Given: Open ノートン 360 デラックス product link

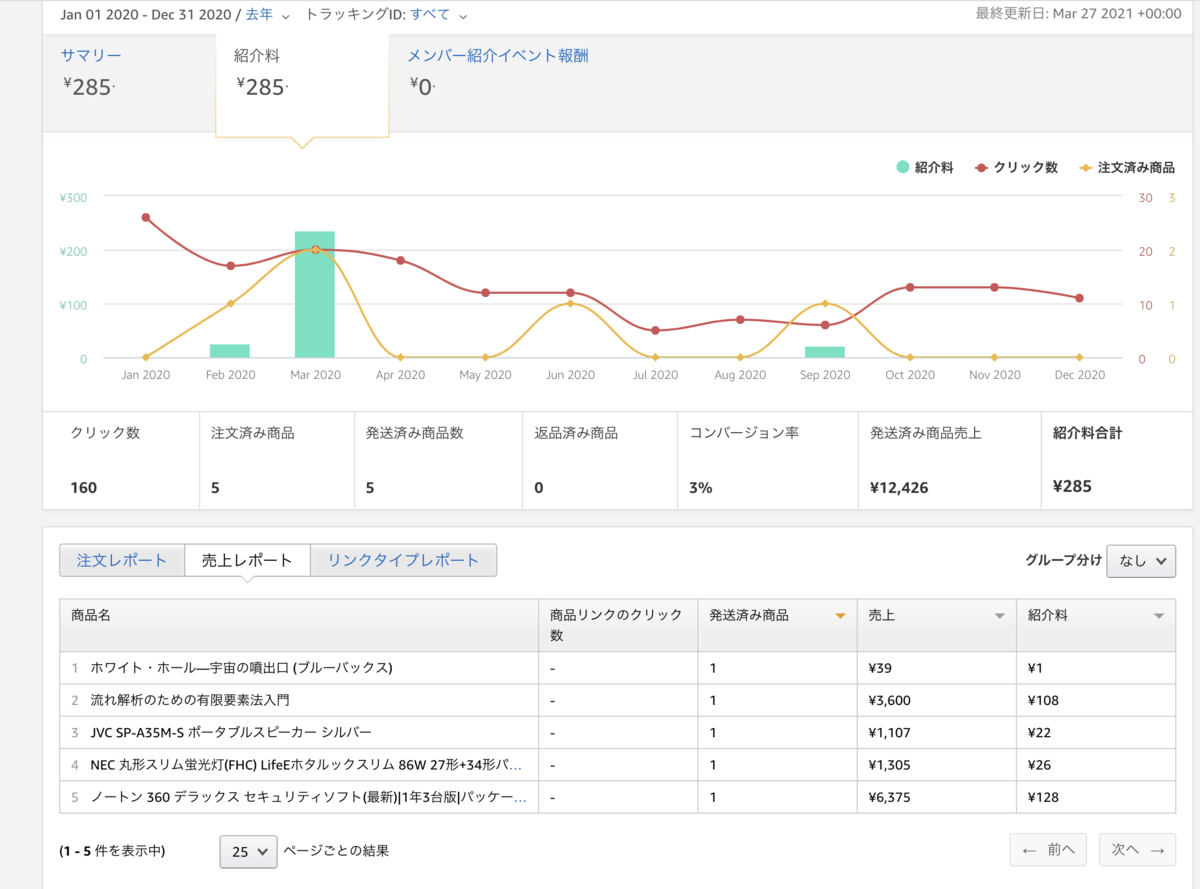Looking at the screenshot, I should [x=309, y=797].
